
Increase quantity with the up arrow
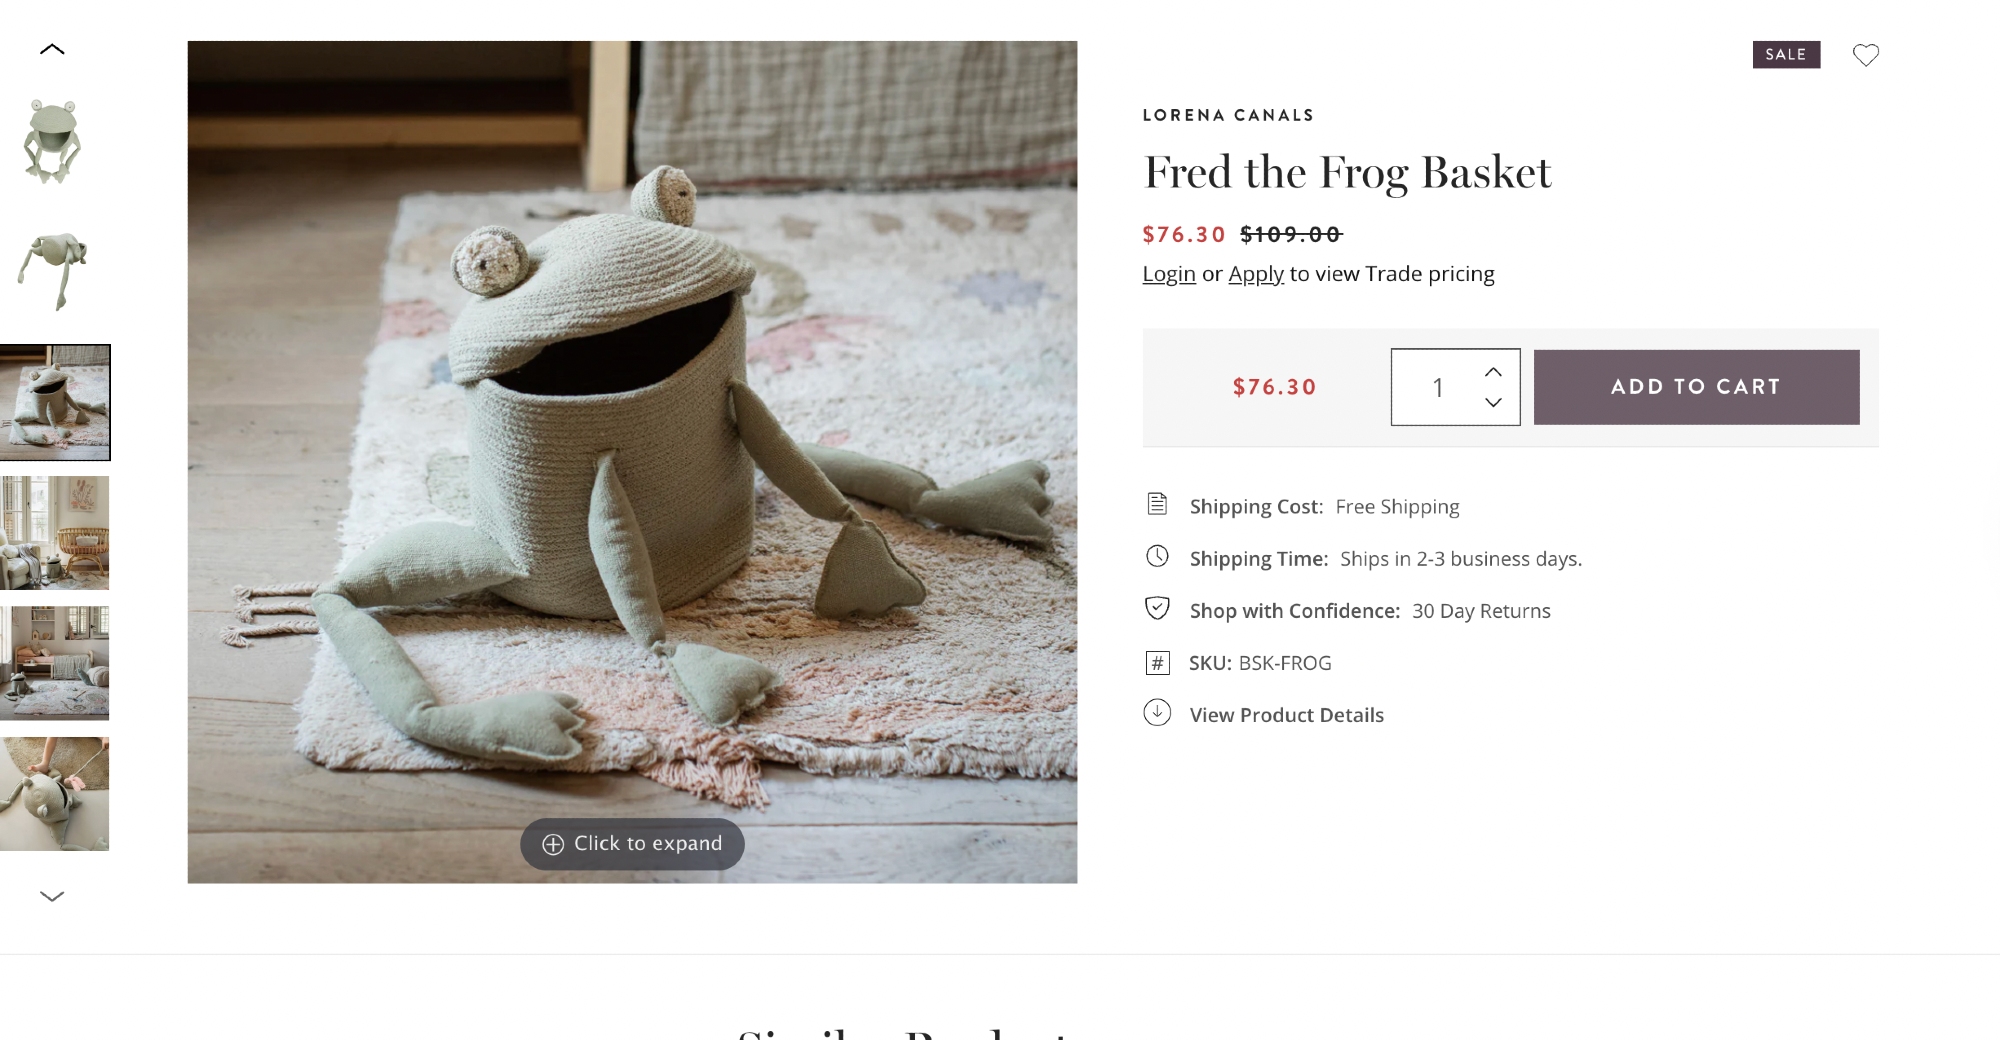1493,372
